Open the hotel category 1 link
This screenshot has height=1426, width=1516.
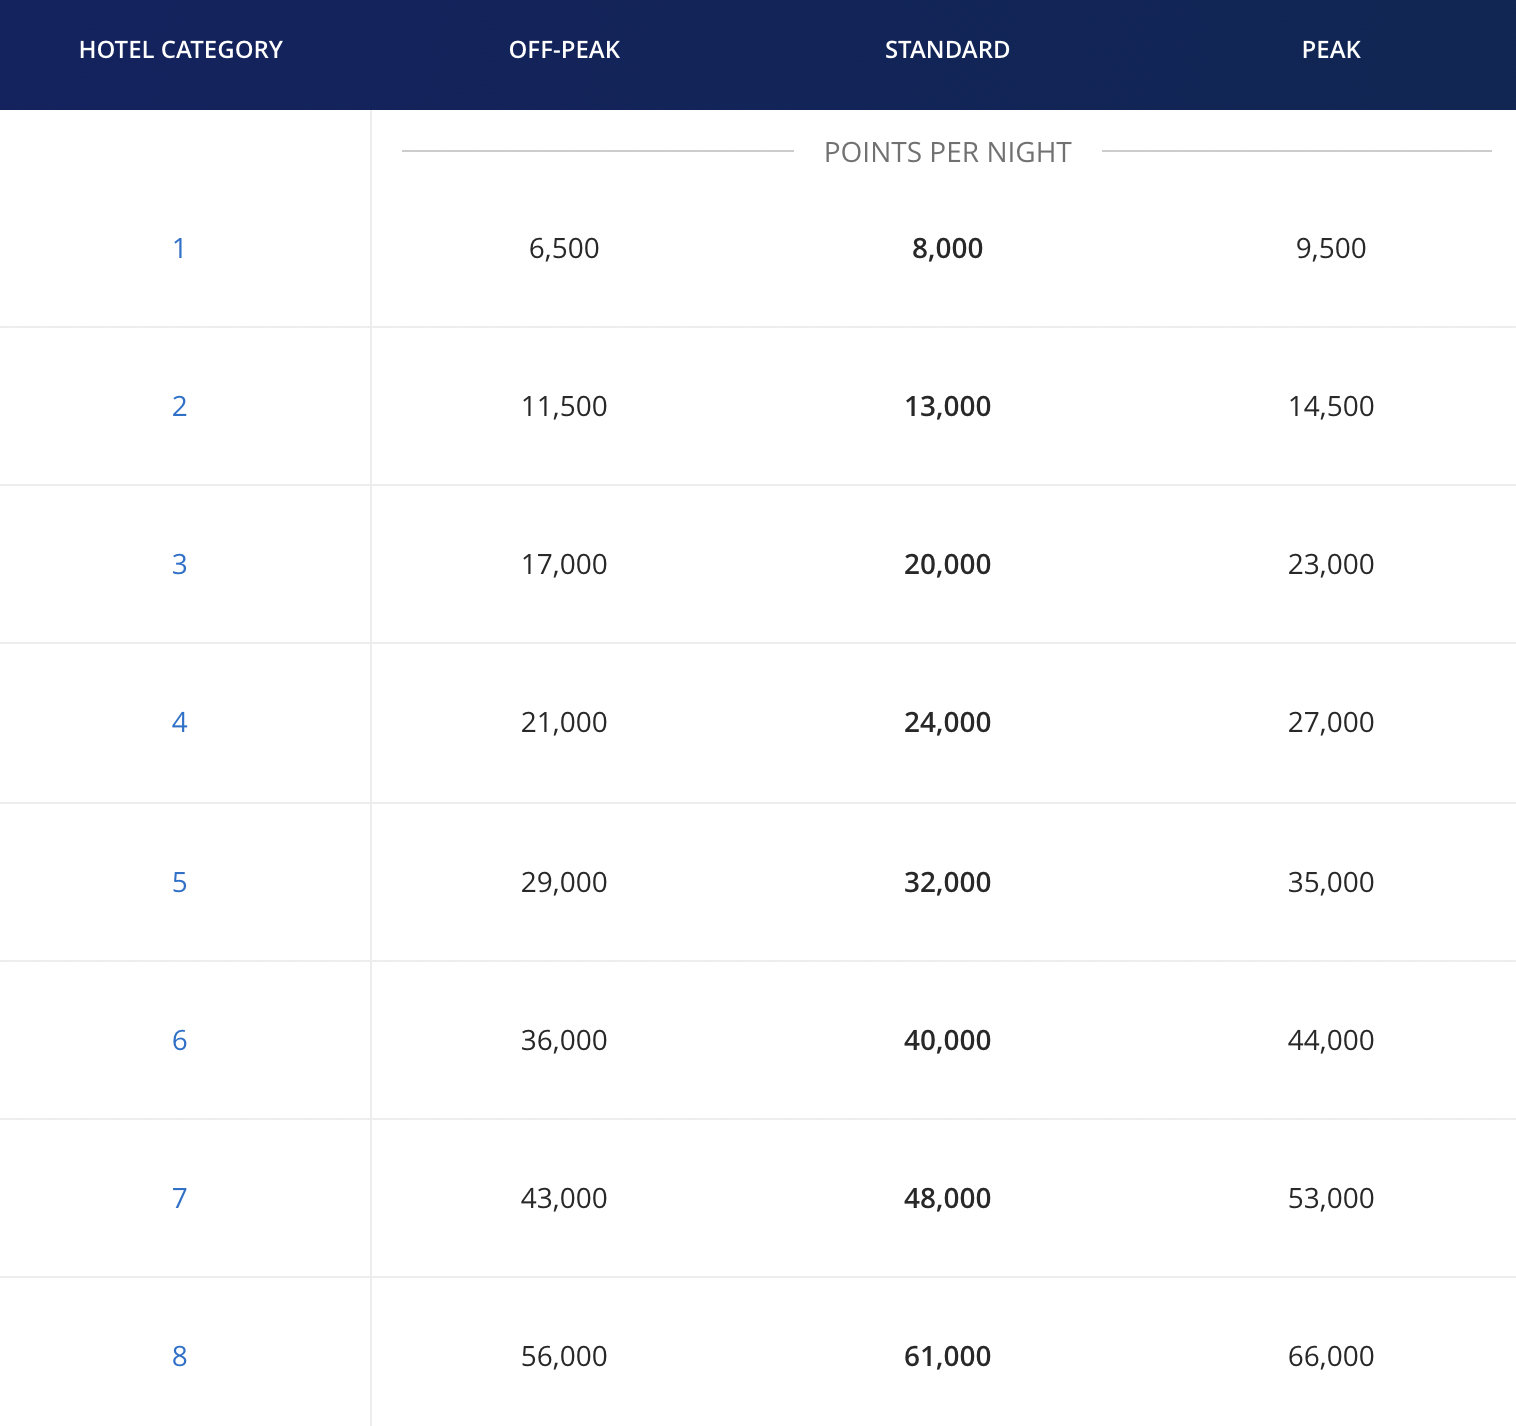coord(179,248)
